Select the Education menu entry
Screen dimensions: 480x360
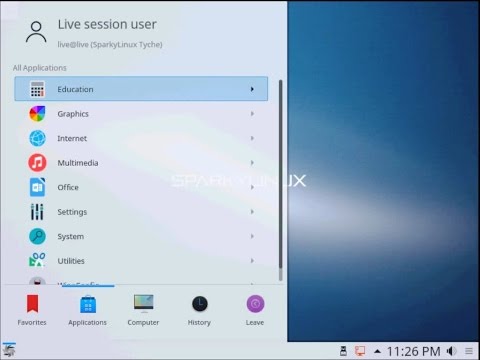141,89
